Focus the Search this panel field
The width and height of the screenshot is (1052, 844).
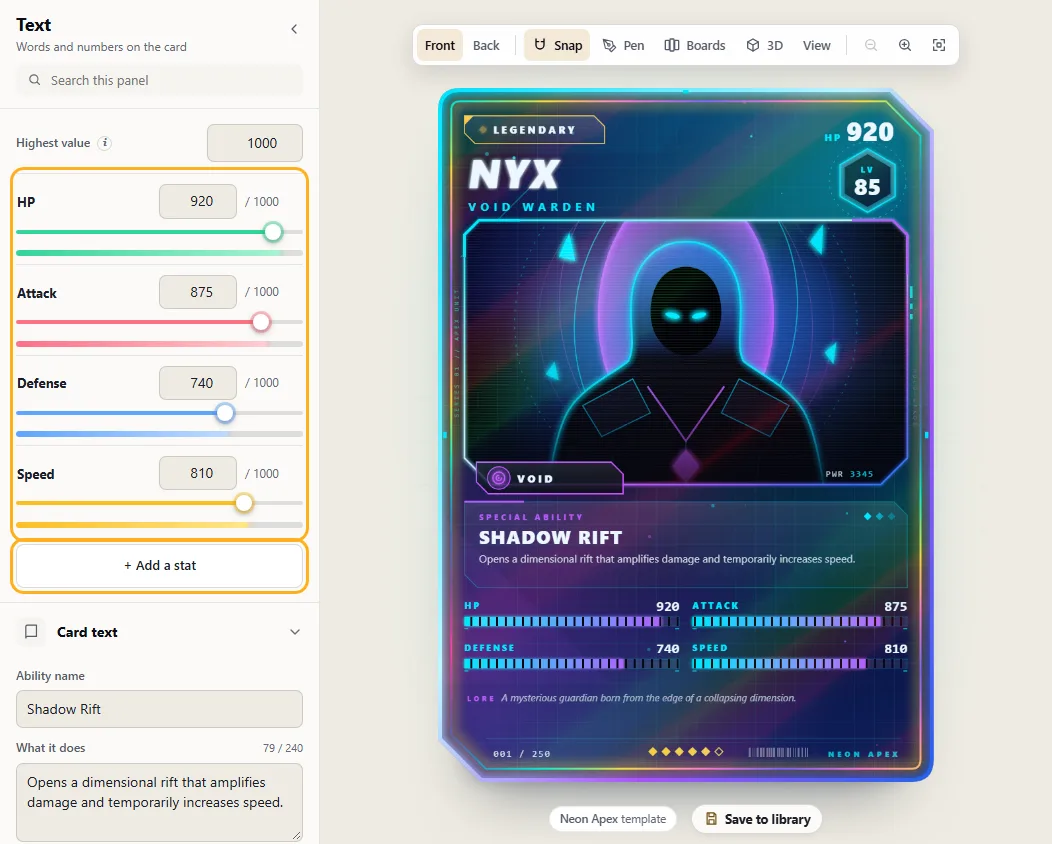(160, 81)
